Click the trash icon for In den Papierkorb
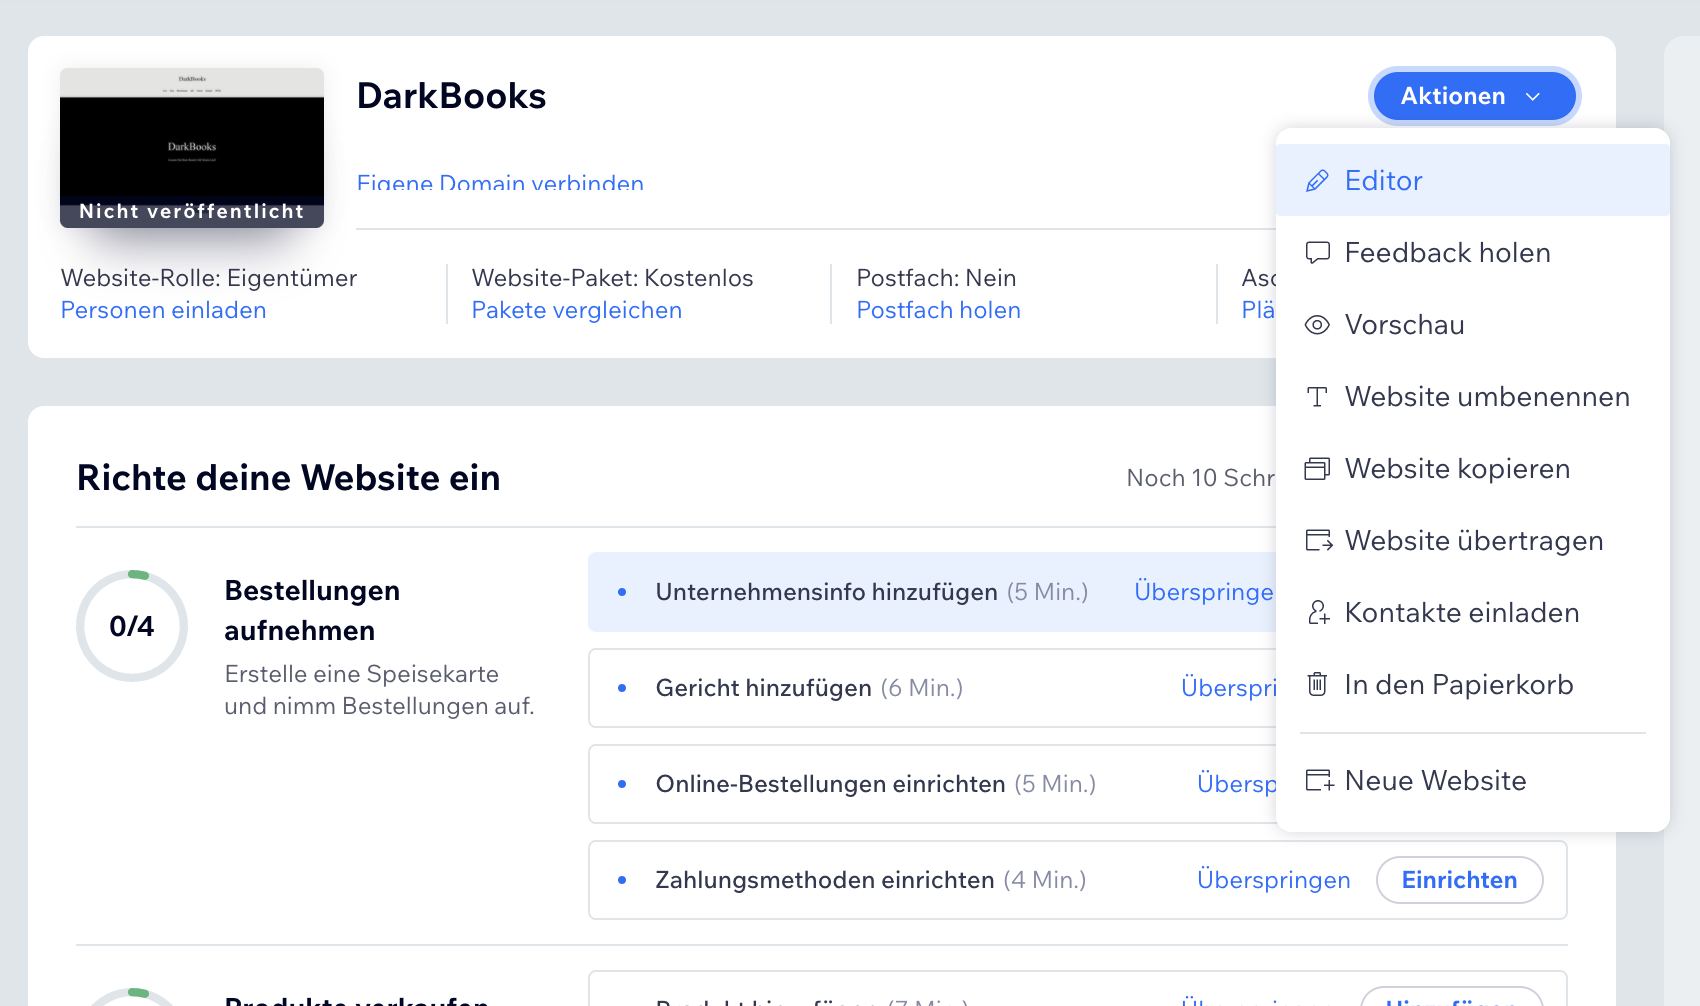Image resolution: width=1700 pixels, height=1006 pixels. tap(1317, 685)
